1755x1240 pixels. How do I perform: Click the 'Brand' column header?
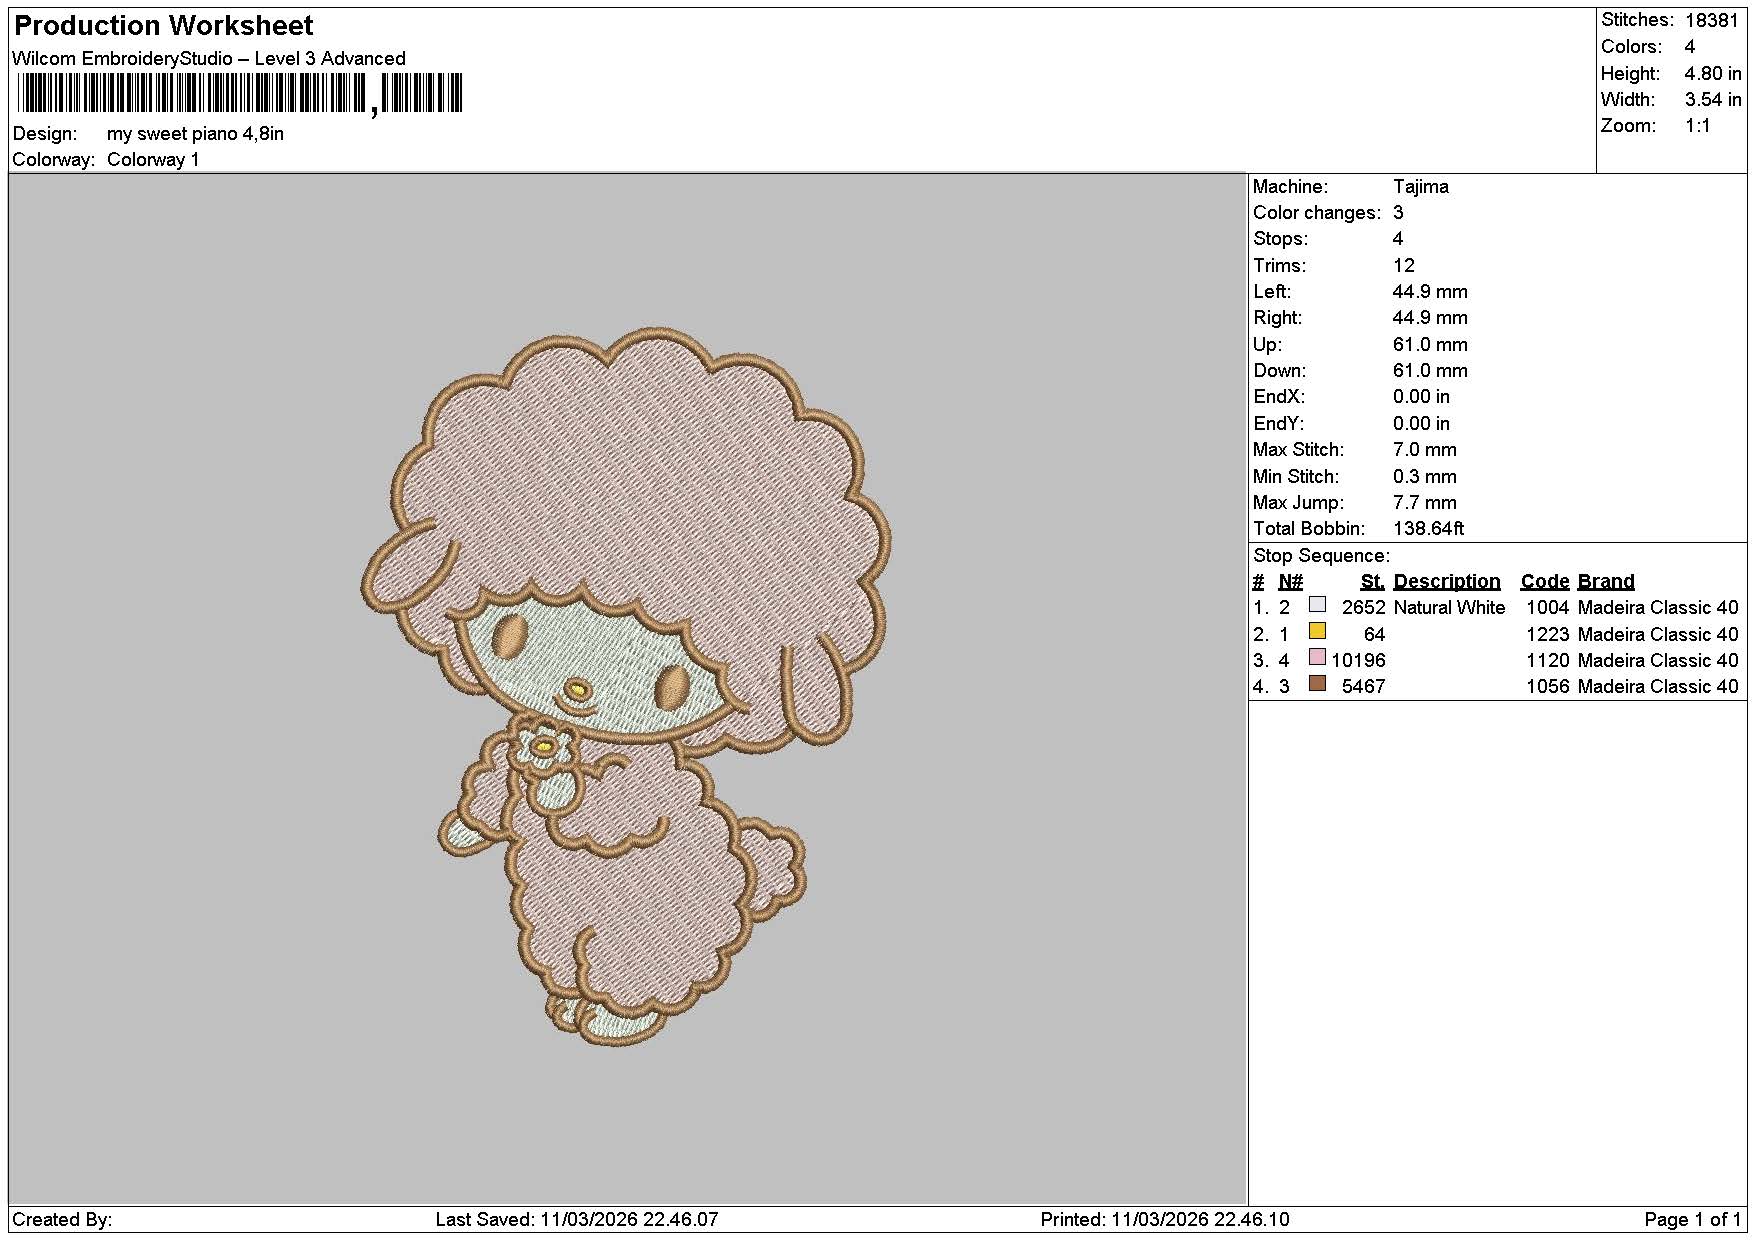click(x=1606, y=582)
